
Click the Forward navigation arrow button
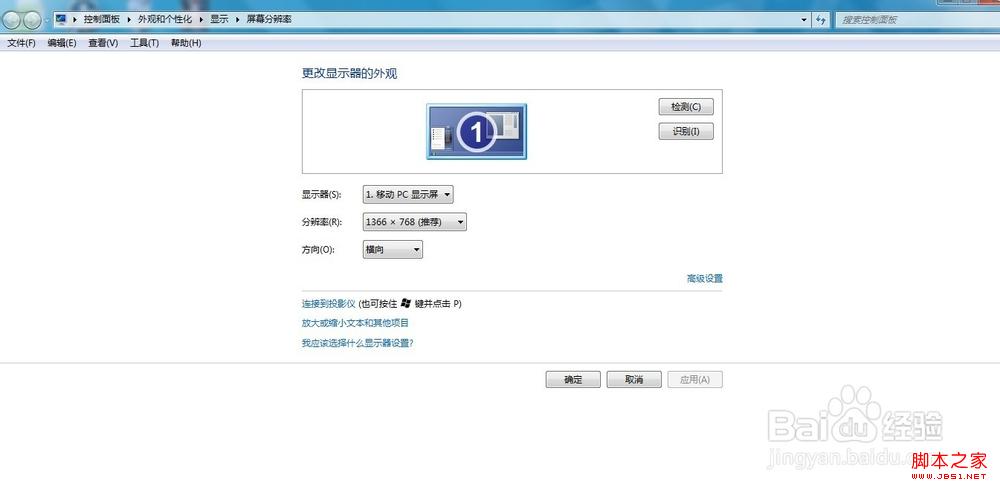[32, 20]
